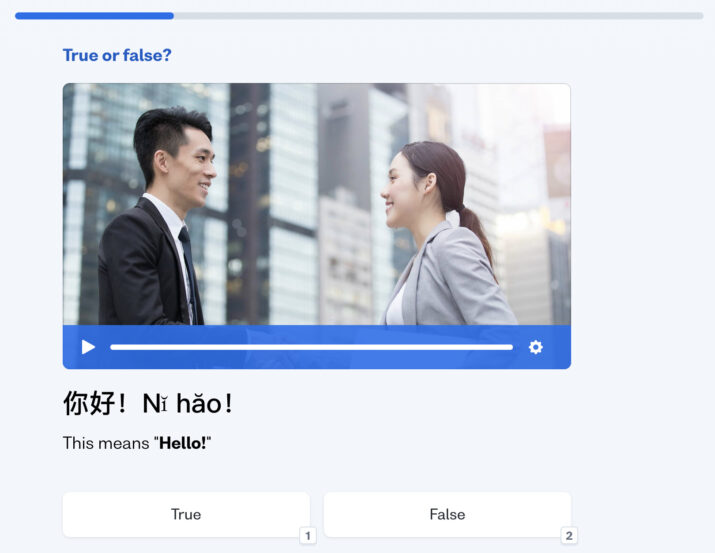Viewport: 715px width, 553px height.
Task: Click the text This means "Hello!"
Action: tap(137, 443)
